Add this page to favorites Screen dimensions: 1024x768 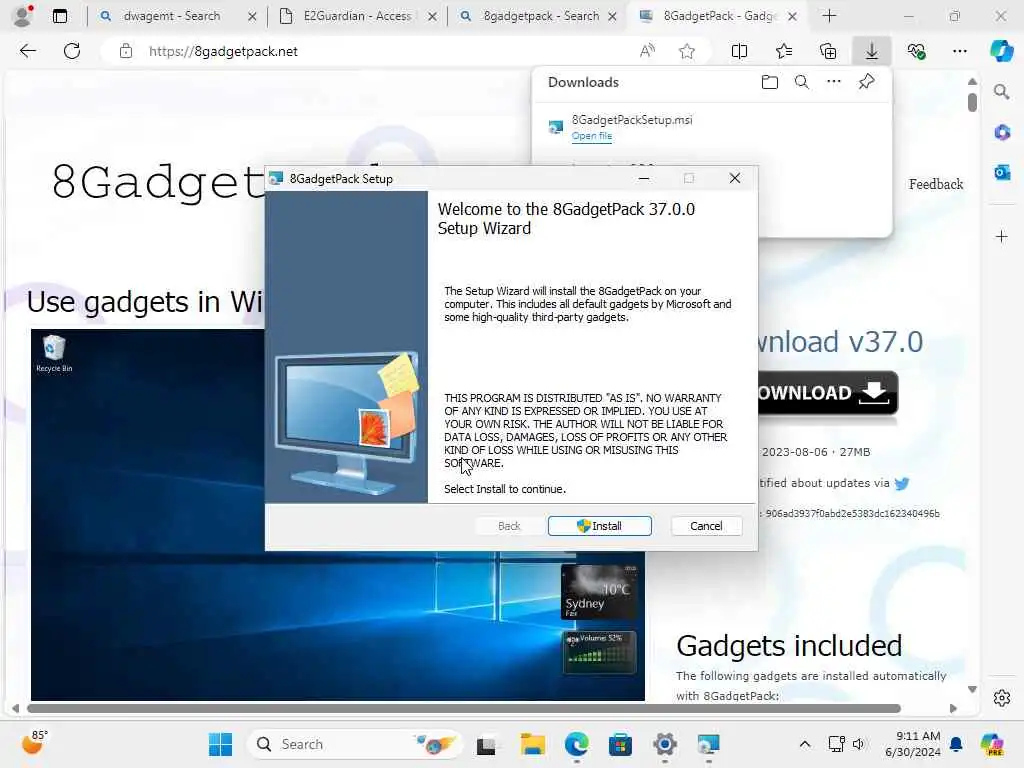686,51
